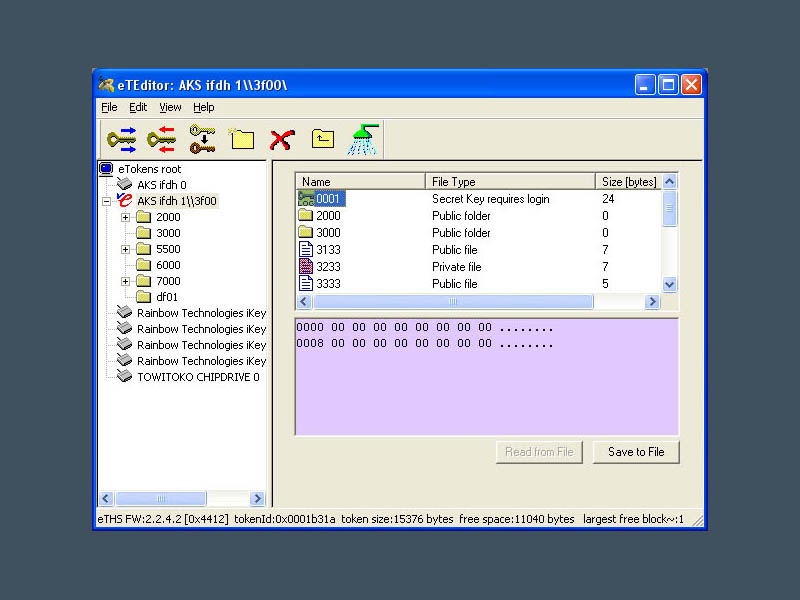This screenshot has height=600, width=800.
Task: Select the 'Private file' type cell
Action: tap(457, 266)
